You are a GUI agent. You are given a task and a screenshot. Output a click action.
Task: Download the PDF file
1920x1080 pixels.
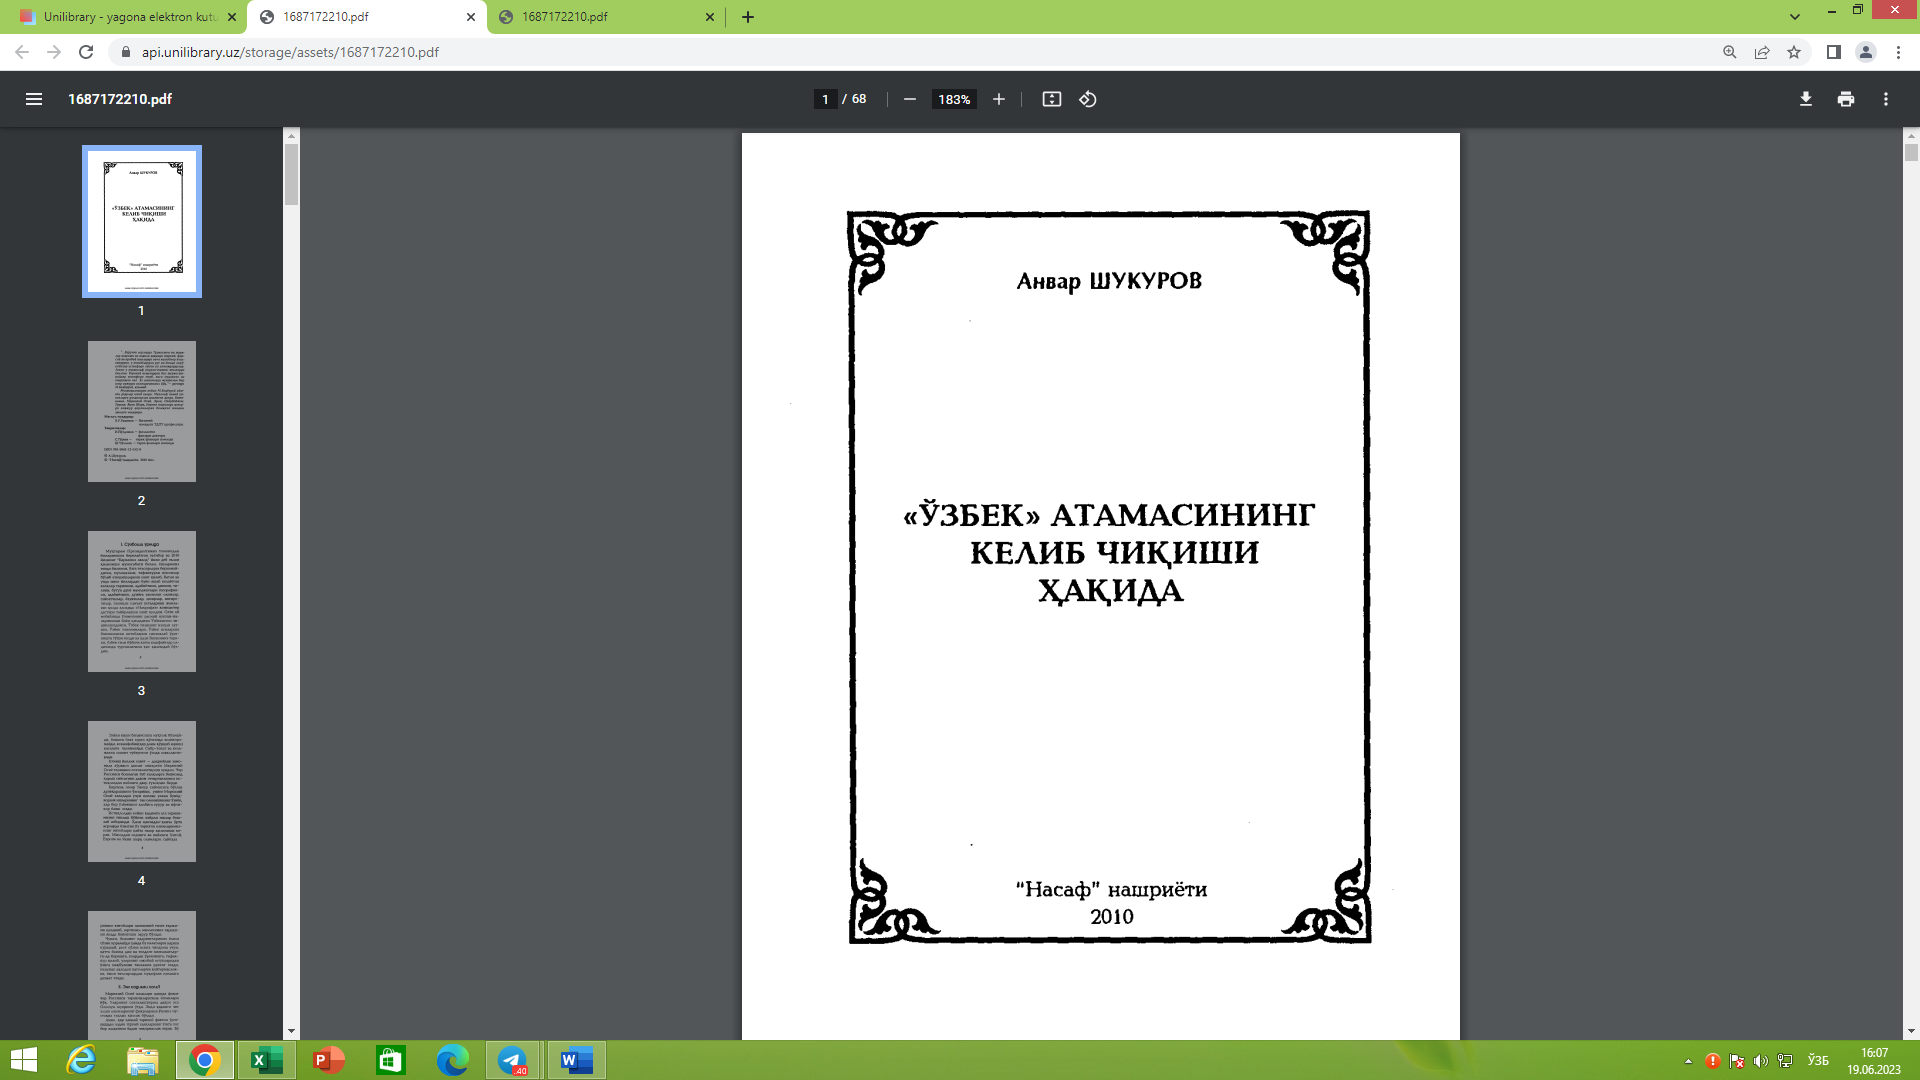(1805, 99)
